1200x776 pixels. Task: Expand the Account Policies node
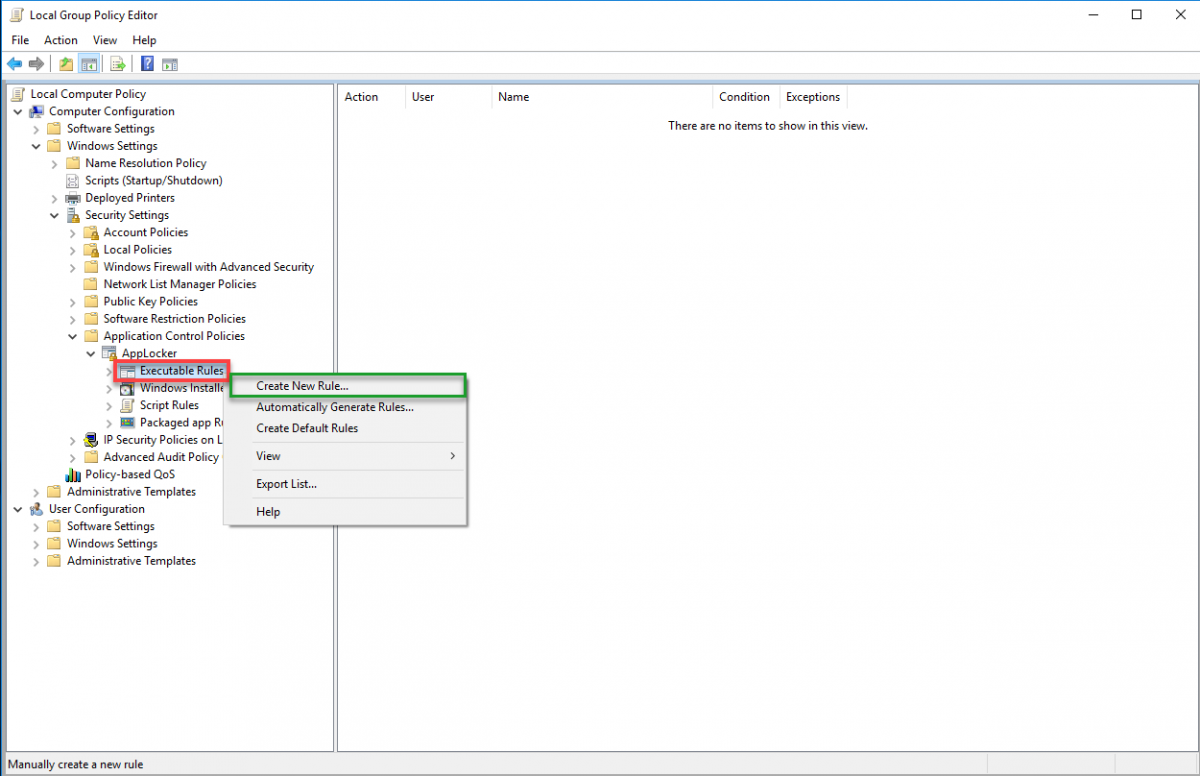pyautogui.click(x=73, y=233)
